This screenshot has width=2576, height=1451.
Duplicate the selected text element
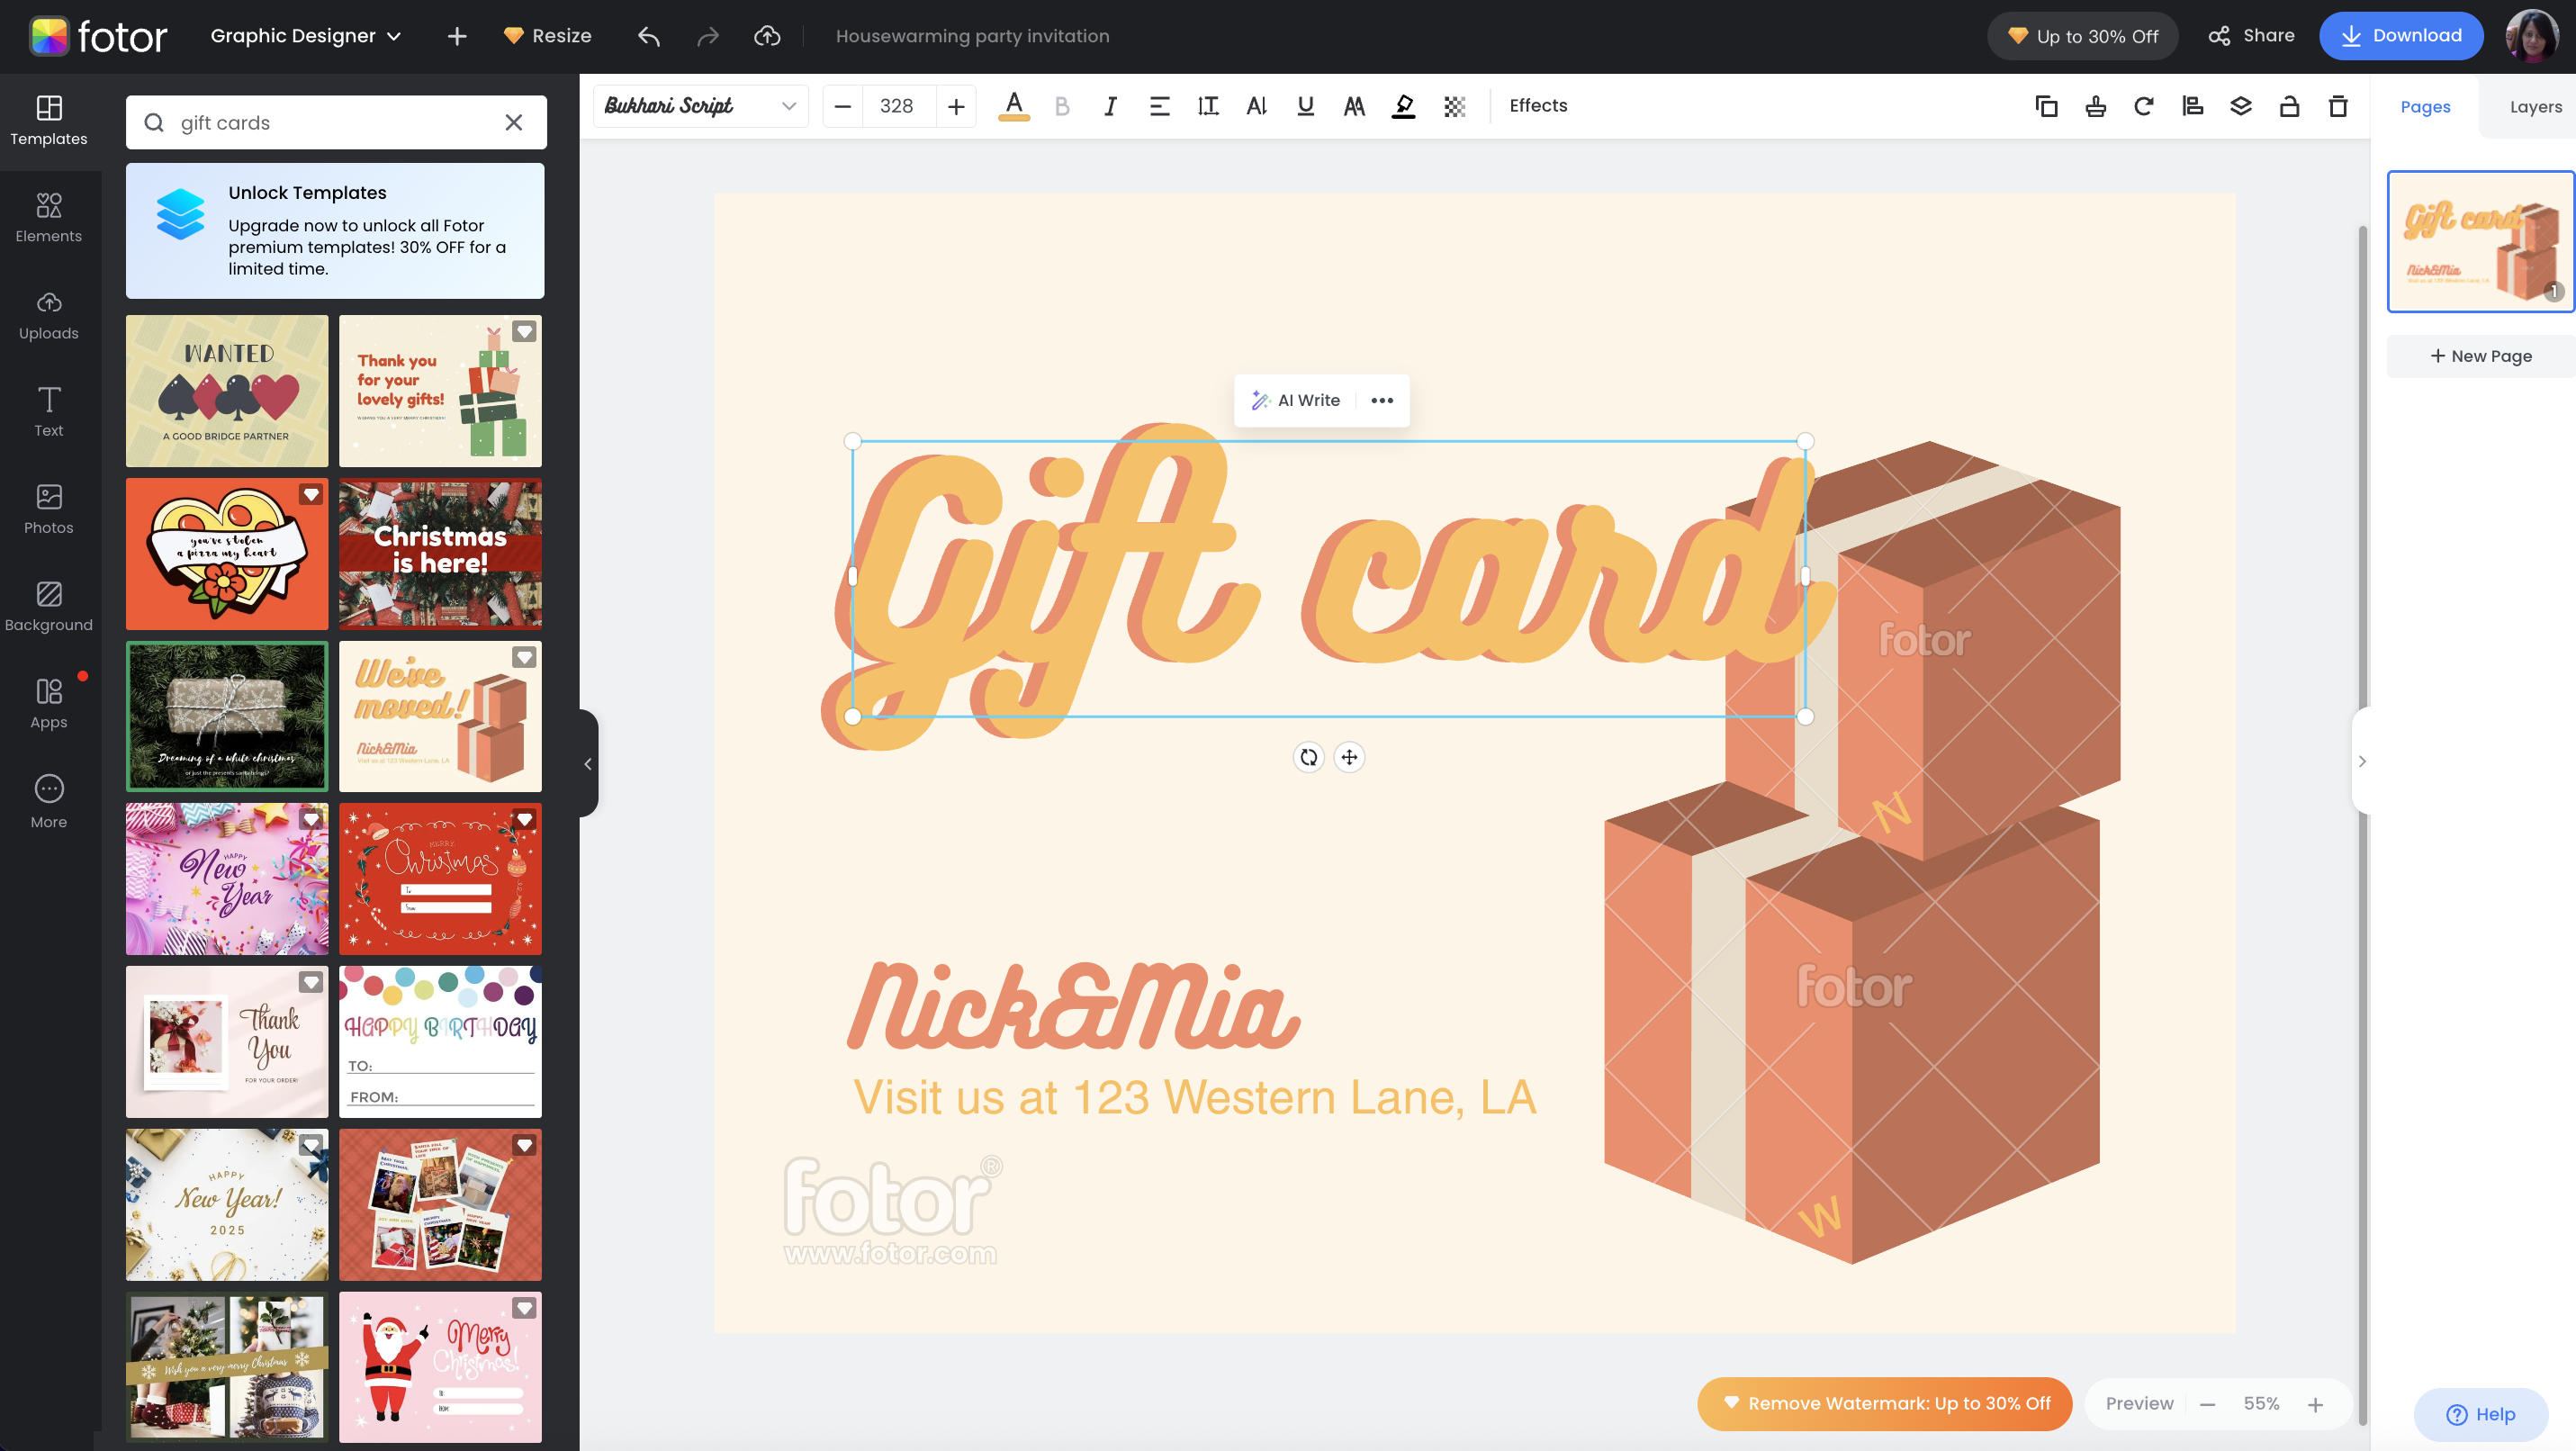pyautogui.click(x=2046, y=105)
